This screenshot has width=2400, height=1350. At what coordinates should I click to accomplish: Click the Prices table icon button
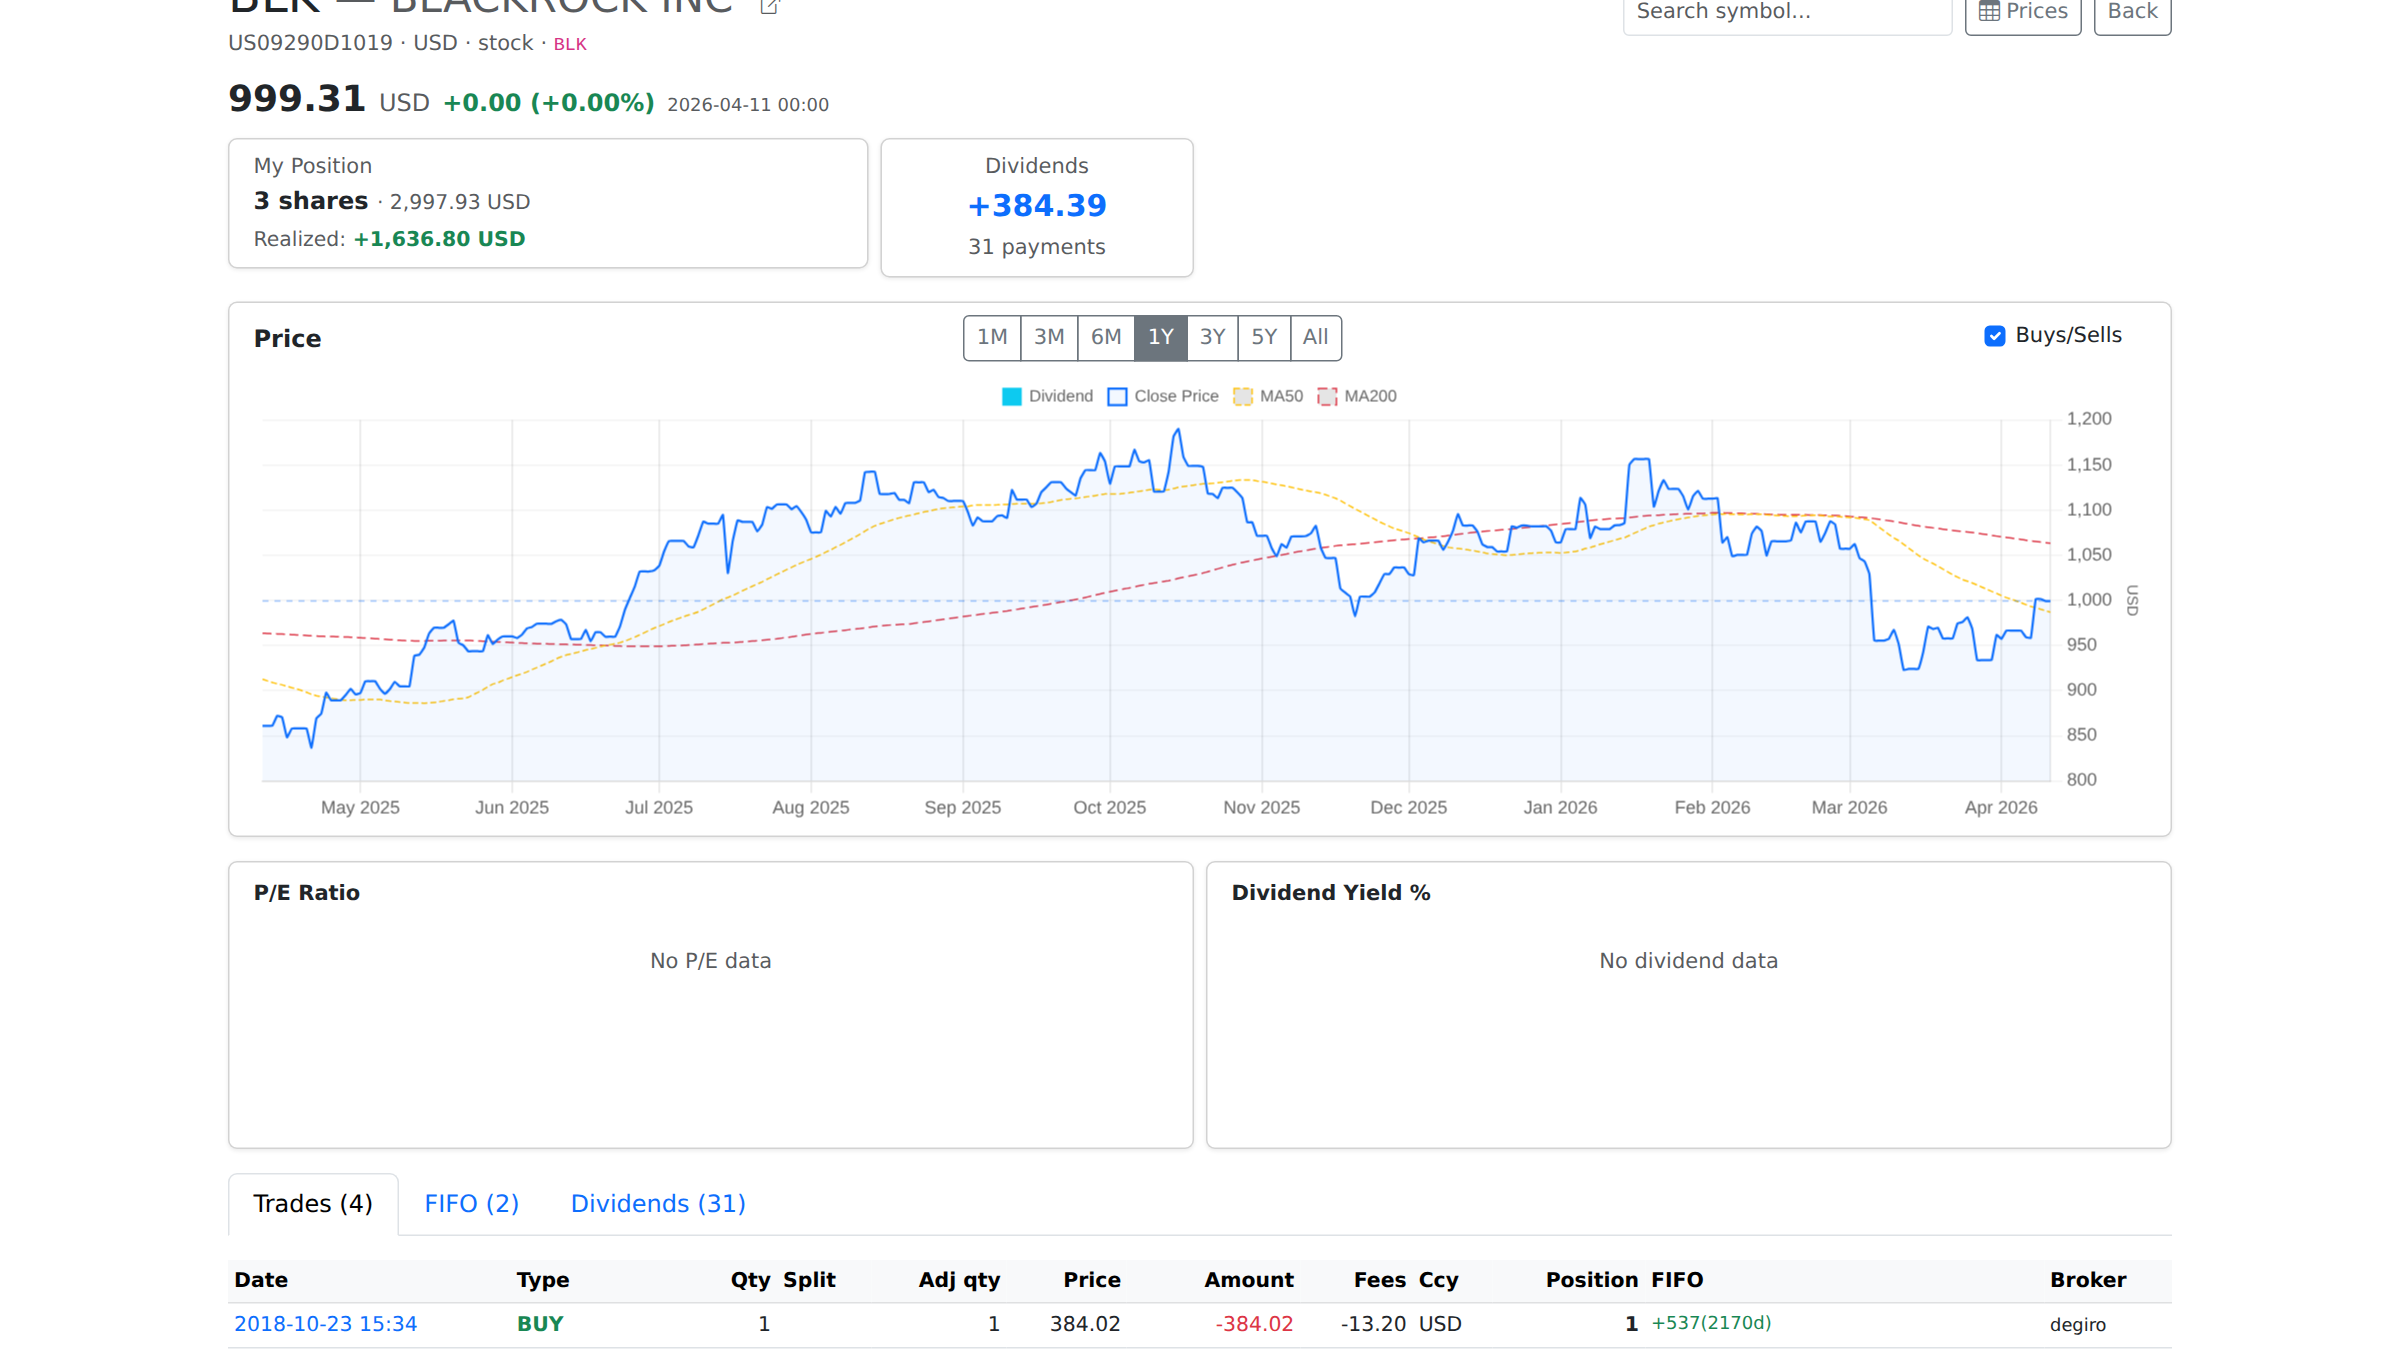2022,13
